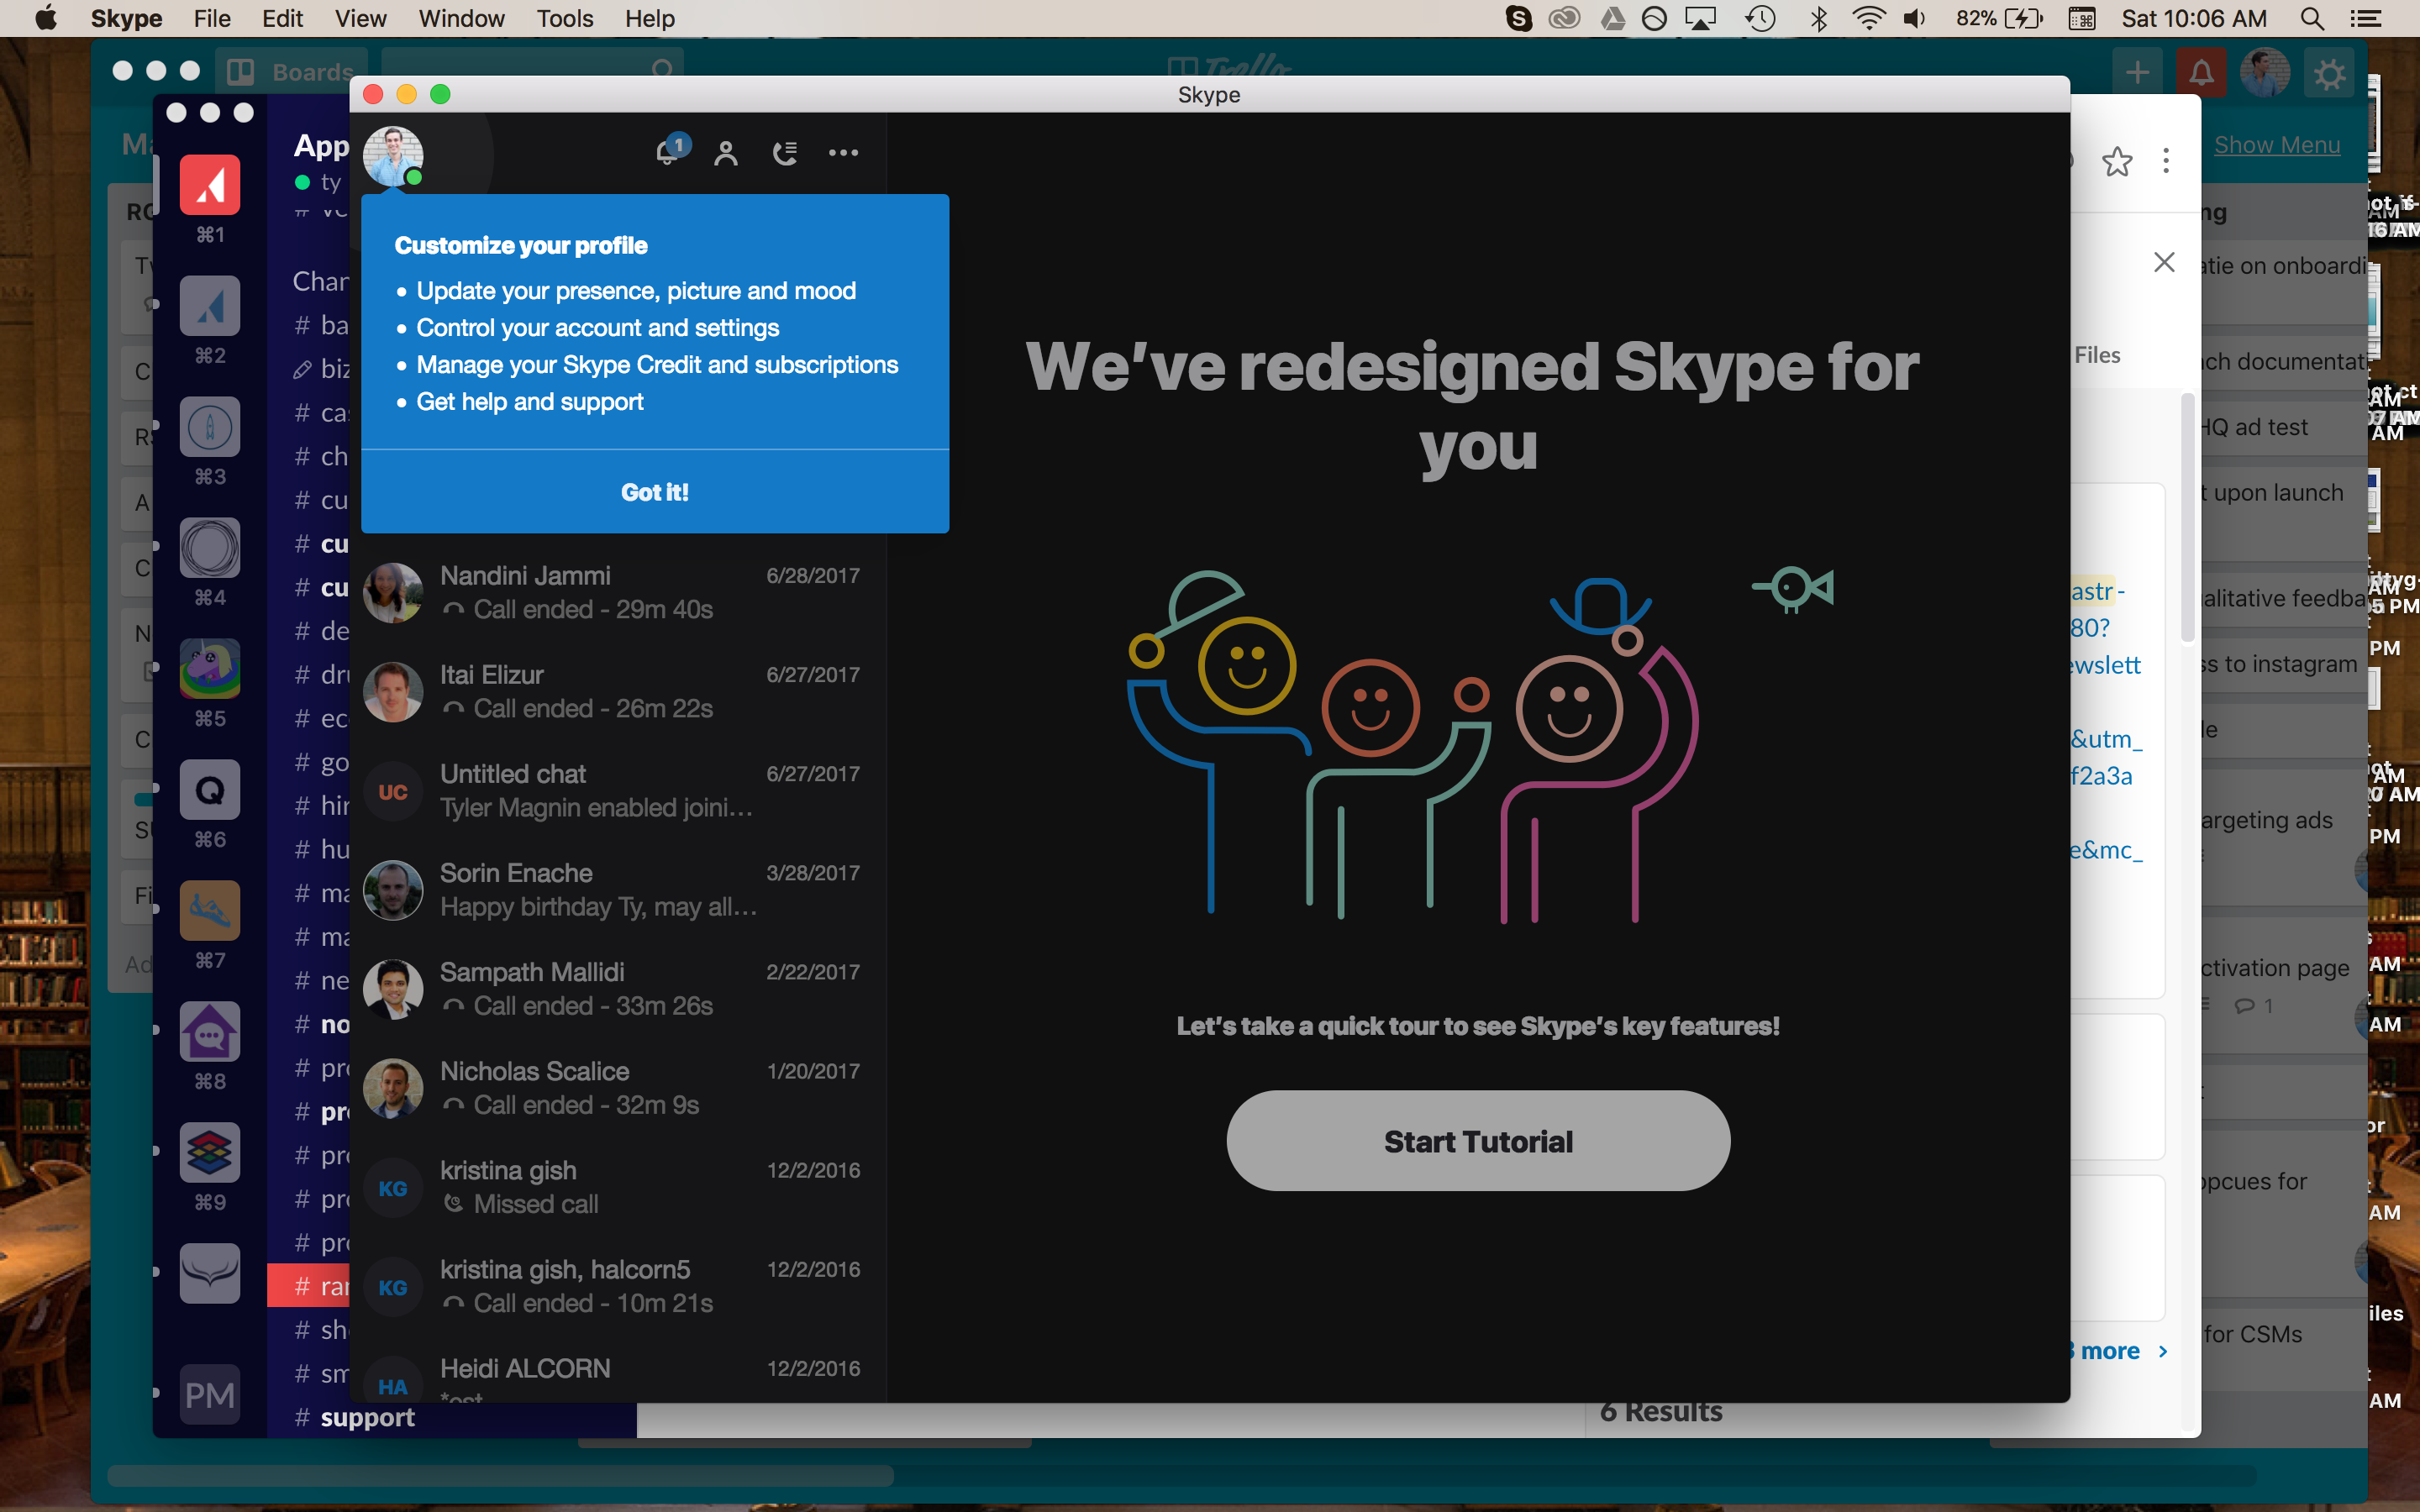Click volume icon in menu bar

tap(1914, 18)
